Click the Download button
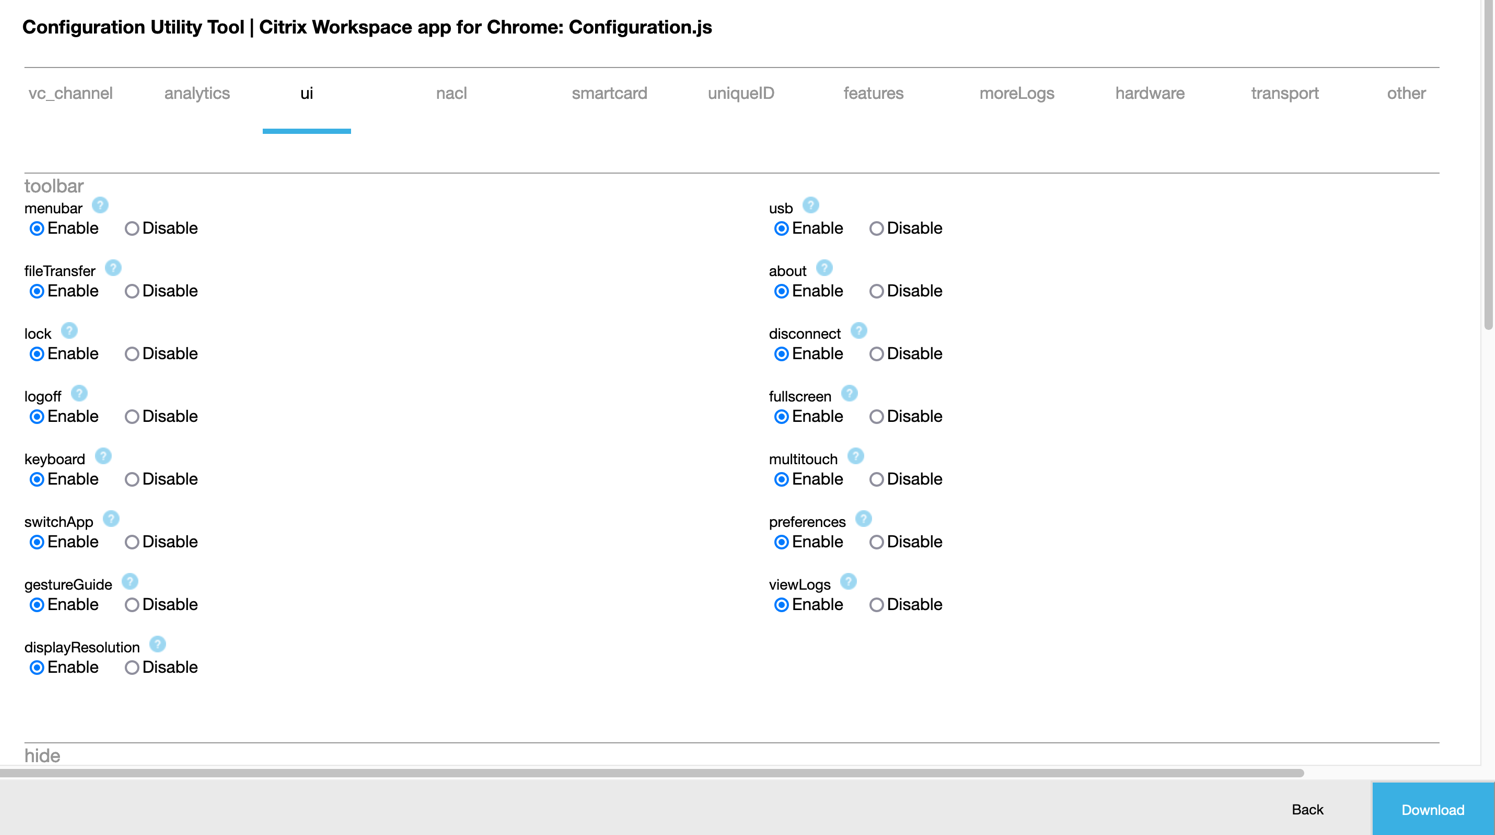The image size is (1495, 835). 1432,808
